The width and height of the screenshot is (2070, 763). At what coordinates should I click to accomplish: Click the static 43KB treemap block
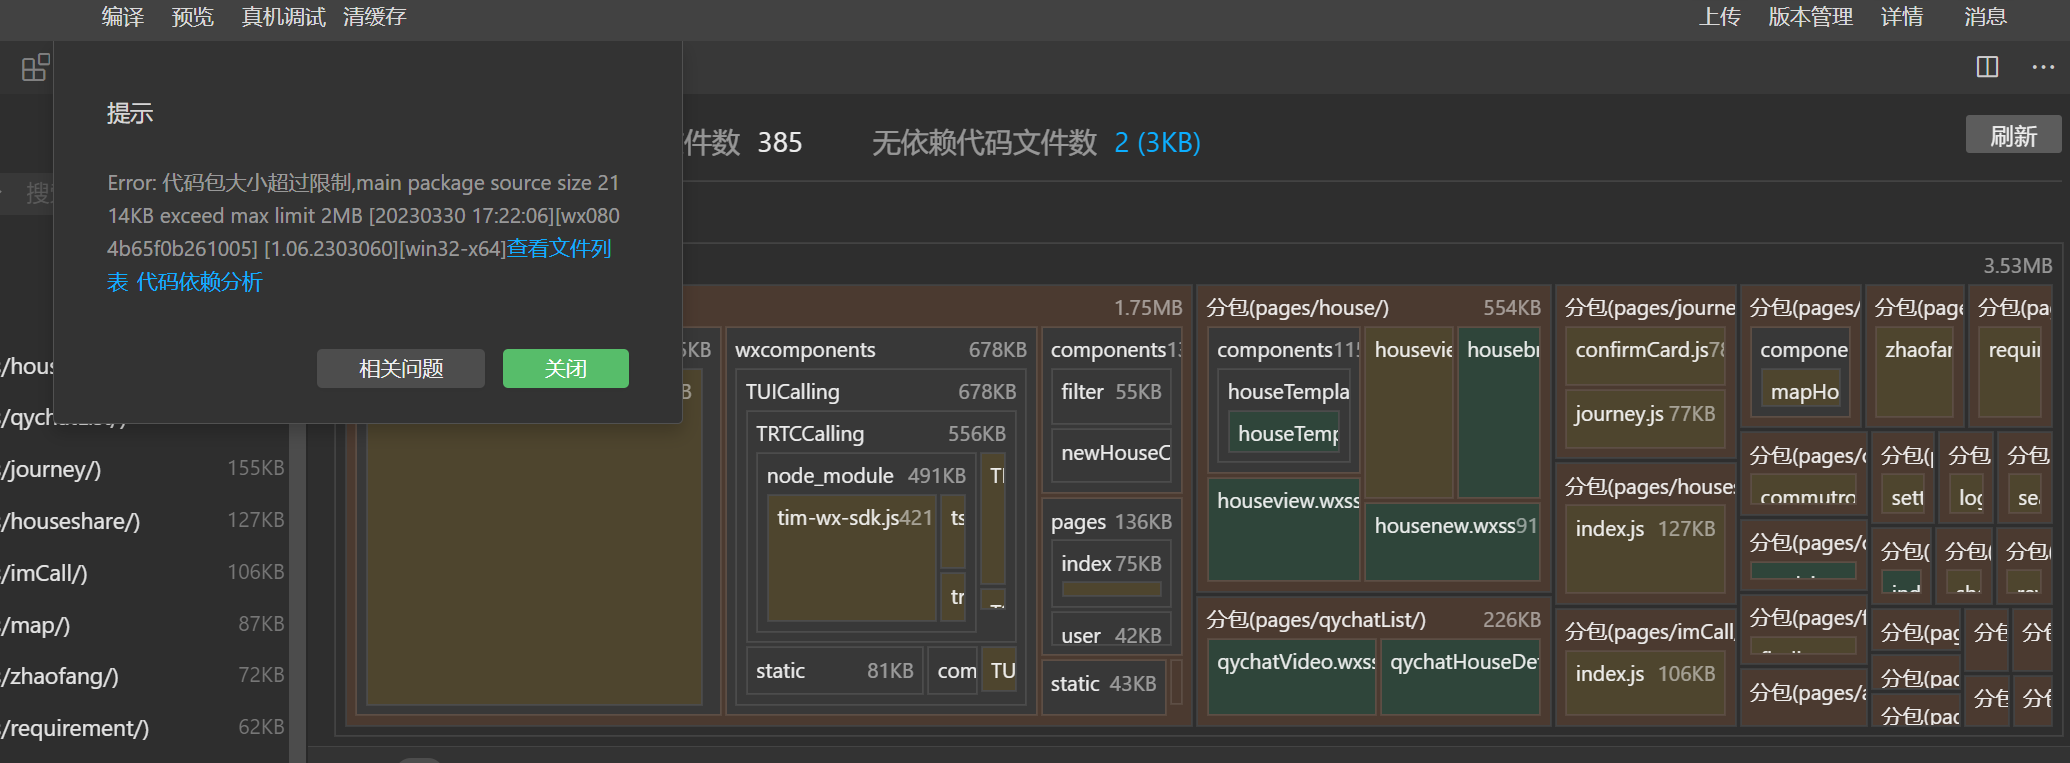point(1104,685)
